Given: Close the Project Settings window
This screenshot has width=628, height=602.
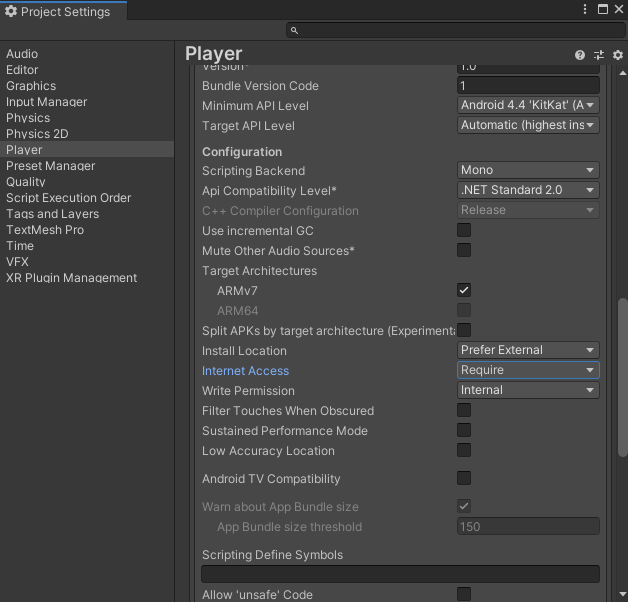Looking at the screenshot, I should pyautogui.click(x=619, y=9).
